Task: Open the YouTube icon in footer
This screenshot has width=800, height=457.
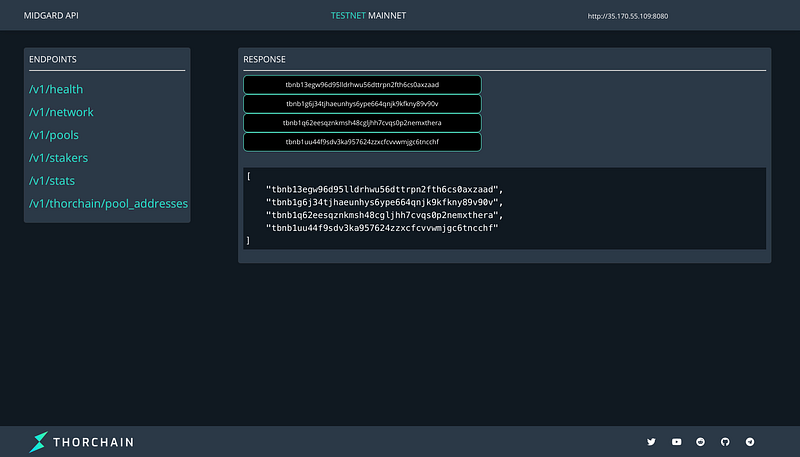Action: (x=677, y=442)
